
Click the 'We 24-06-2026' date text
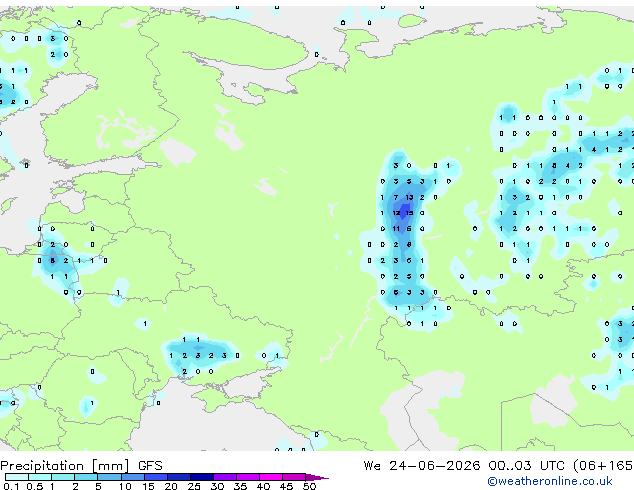pos(422,466)
